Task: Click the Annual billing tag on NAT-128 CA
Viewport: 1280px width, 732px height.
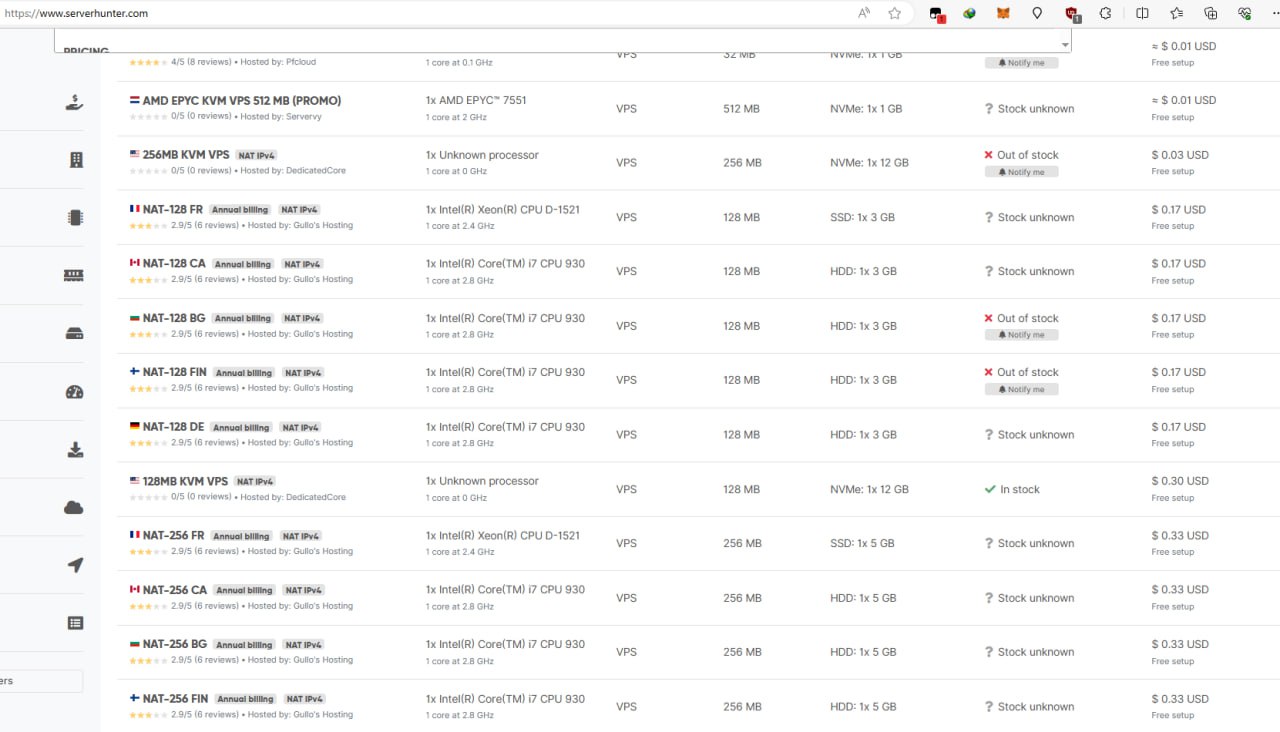Action: pyautogui.click(x=243, y=264)
